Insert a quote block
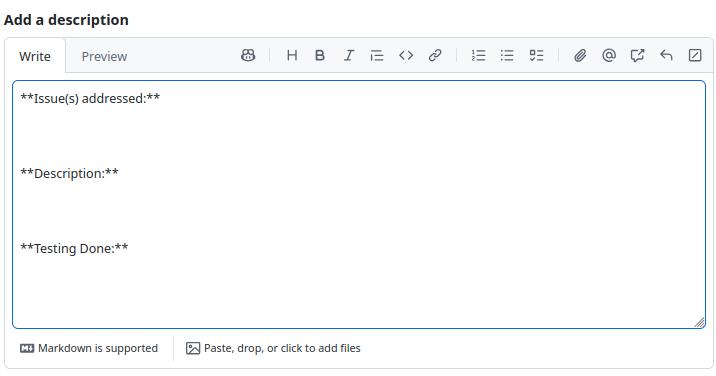Screen dimensions: 716x376 (377, 56)
